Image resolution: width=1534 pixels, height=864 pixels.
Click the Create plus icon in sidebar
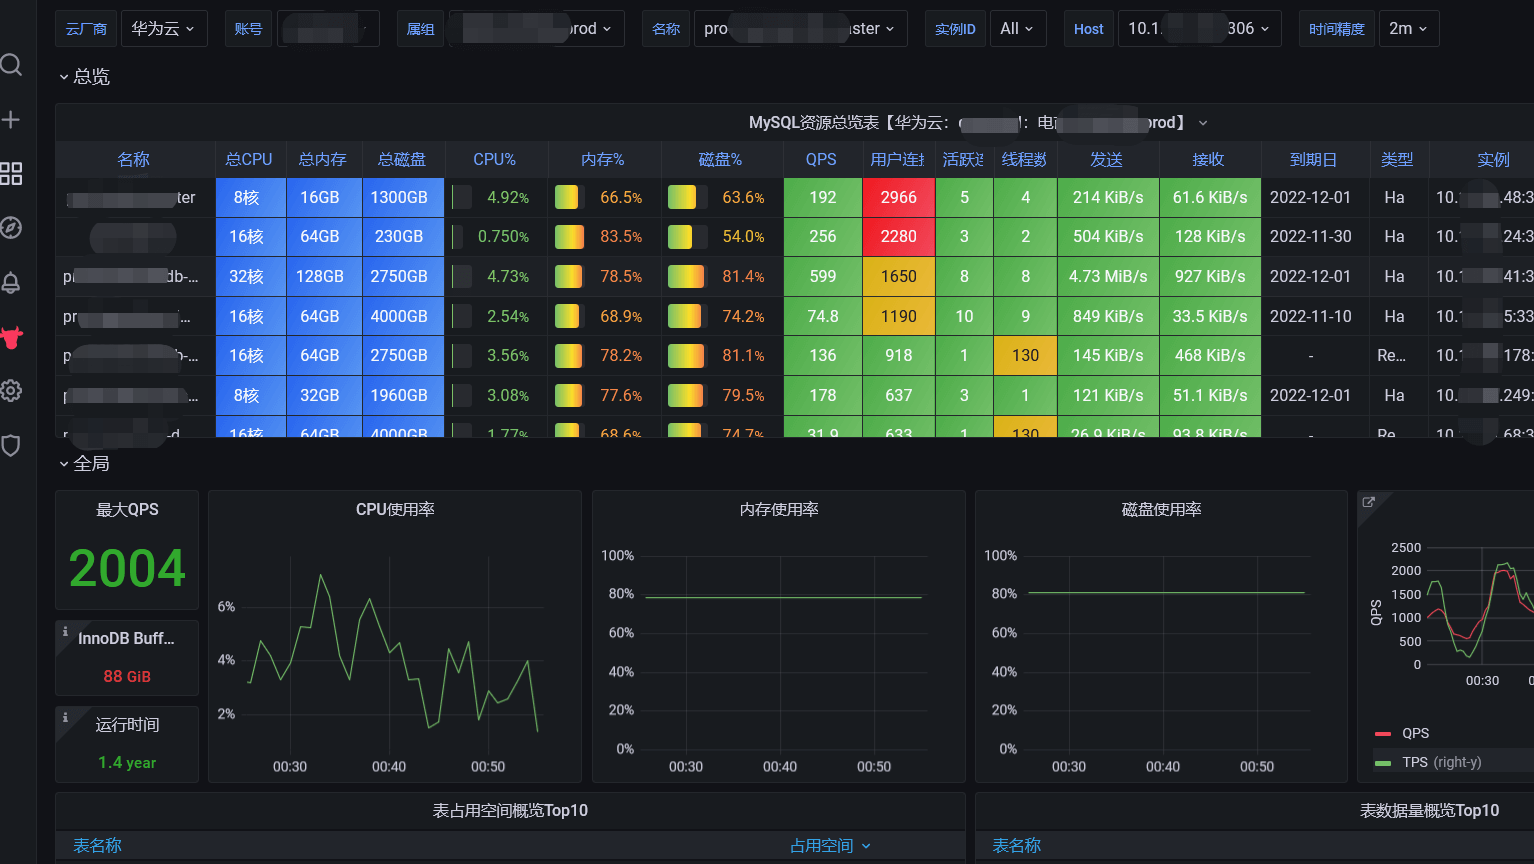11,120
